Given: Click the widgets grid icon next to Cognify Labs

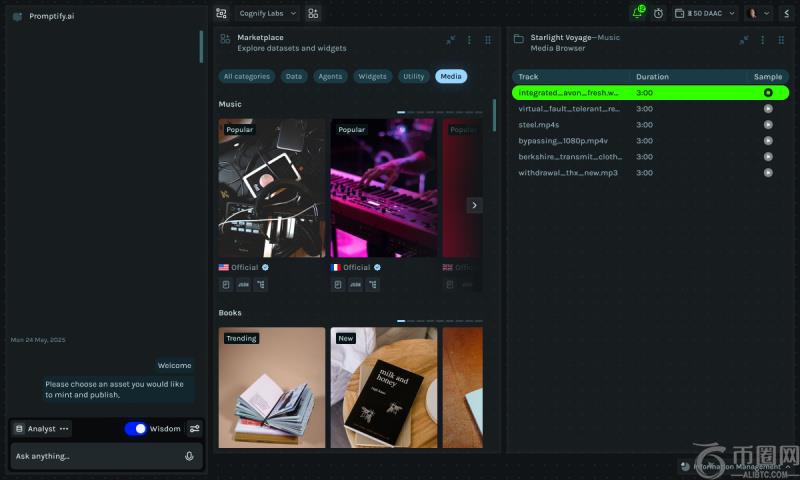Looking at the screenshot, I should [x=313, y=13].
